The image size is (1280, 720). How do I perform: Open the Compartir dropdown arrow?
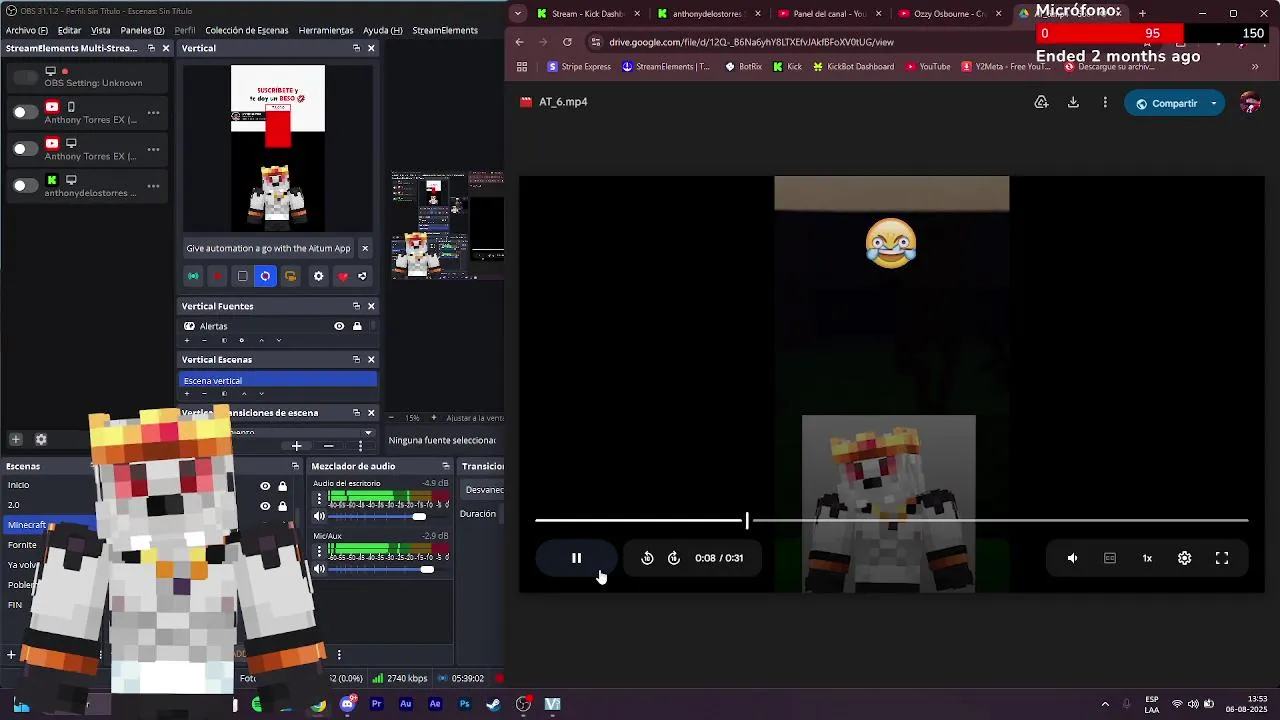(x=1214, y=103)
